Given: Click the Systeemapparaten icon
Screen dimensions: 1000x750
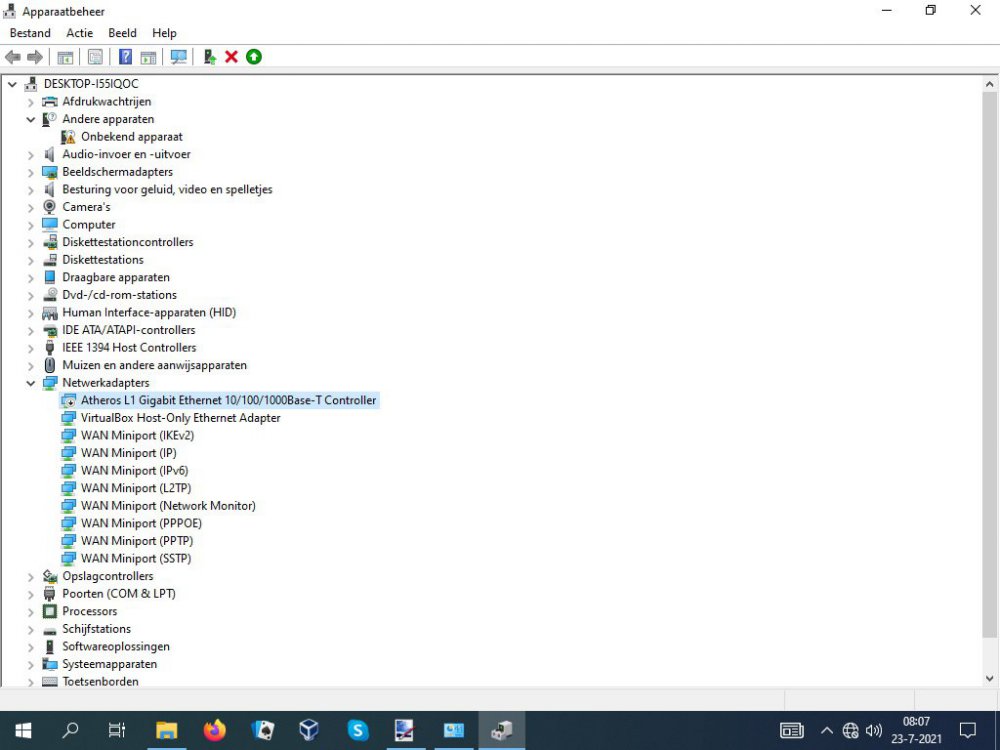Looking at the screenshot, I should tap(50, 664).
